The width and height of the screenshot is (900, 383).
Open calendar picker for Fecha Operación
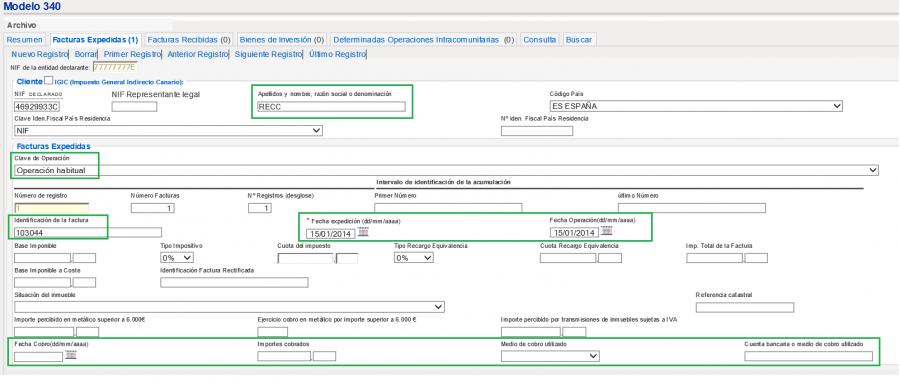pos(607,230)
